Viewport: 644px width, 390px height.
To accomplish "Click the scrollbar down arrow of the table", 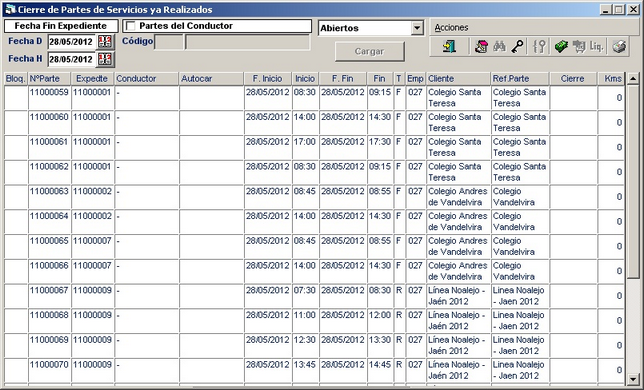I will pos(633,379).
